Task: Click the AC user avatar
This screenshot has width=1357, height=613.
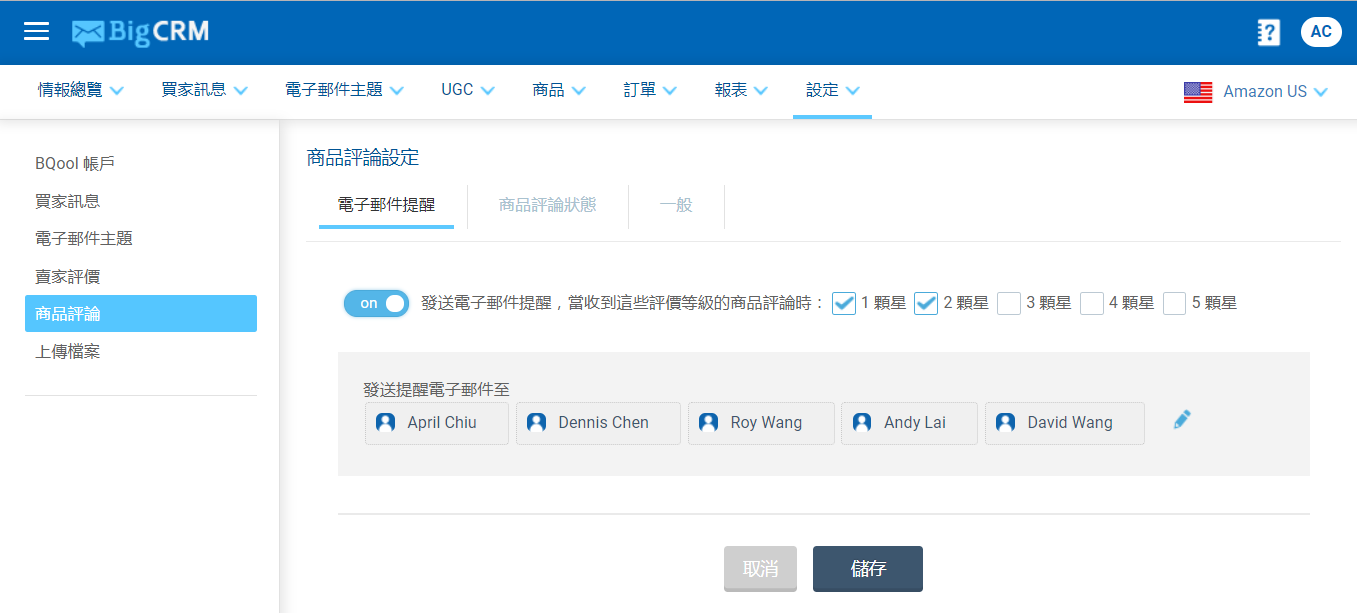Action: (x=1320, y=32)
